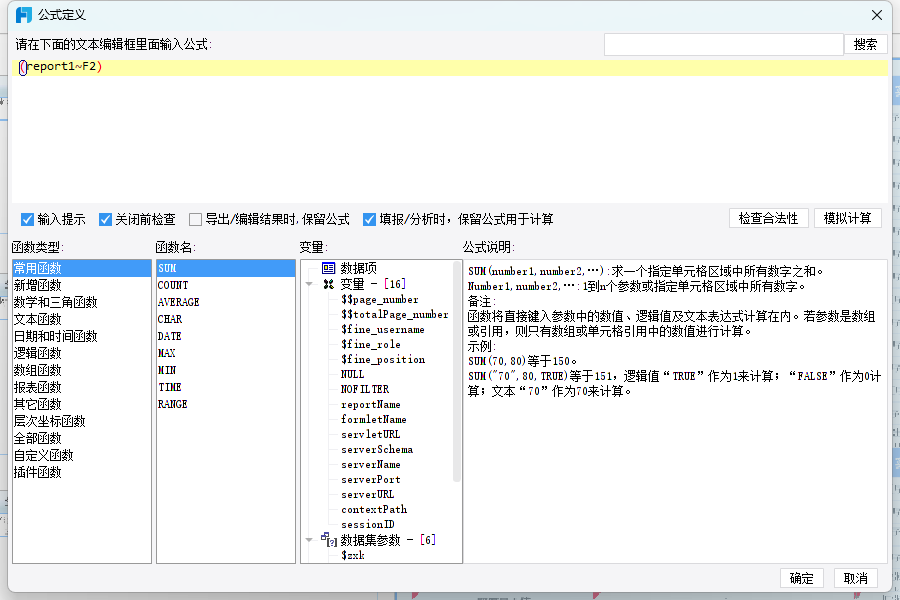The height and width of the screenshot is (600, 900).
Task: Click the app logo in title bar
Action: pyautogui.click(x=22, y=14)
